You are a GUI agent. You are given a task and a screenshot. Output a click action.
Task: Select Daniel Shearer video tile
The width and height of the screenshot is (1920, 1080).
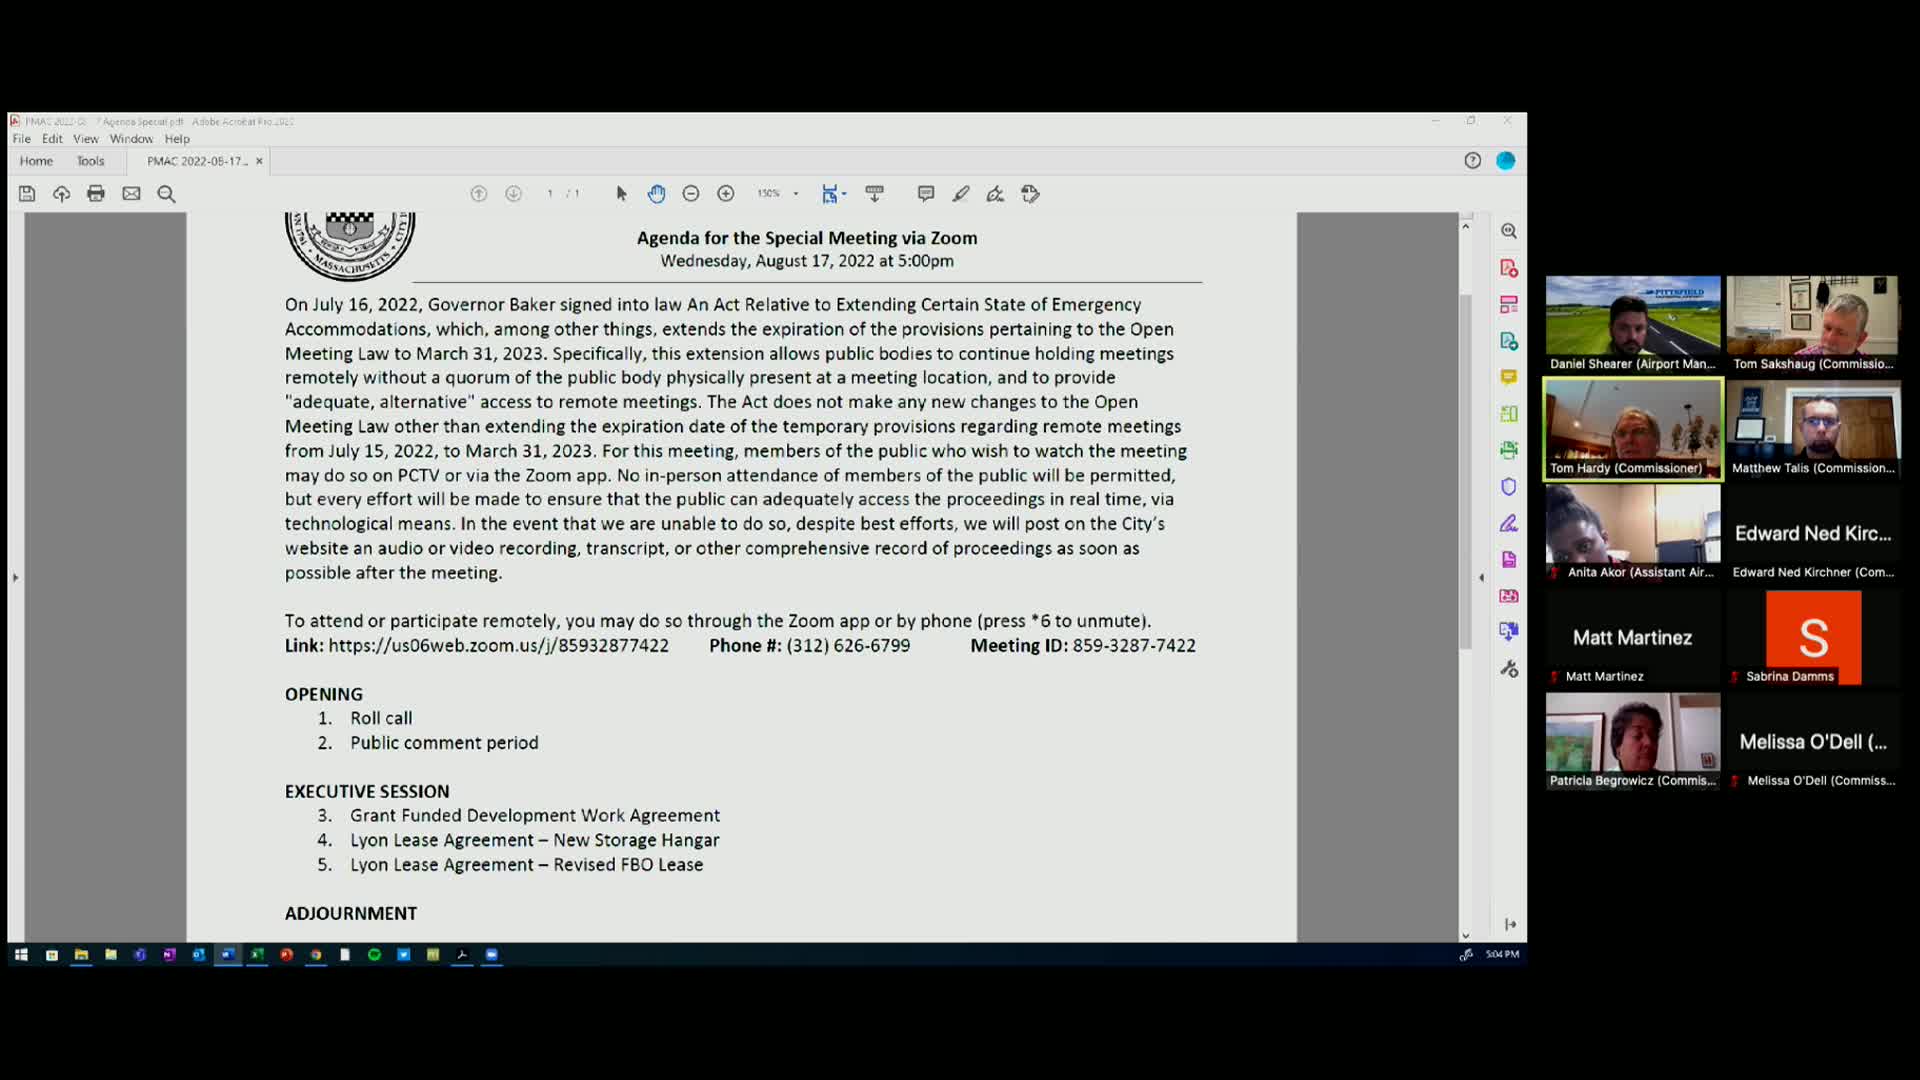coord(1633,324)
